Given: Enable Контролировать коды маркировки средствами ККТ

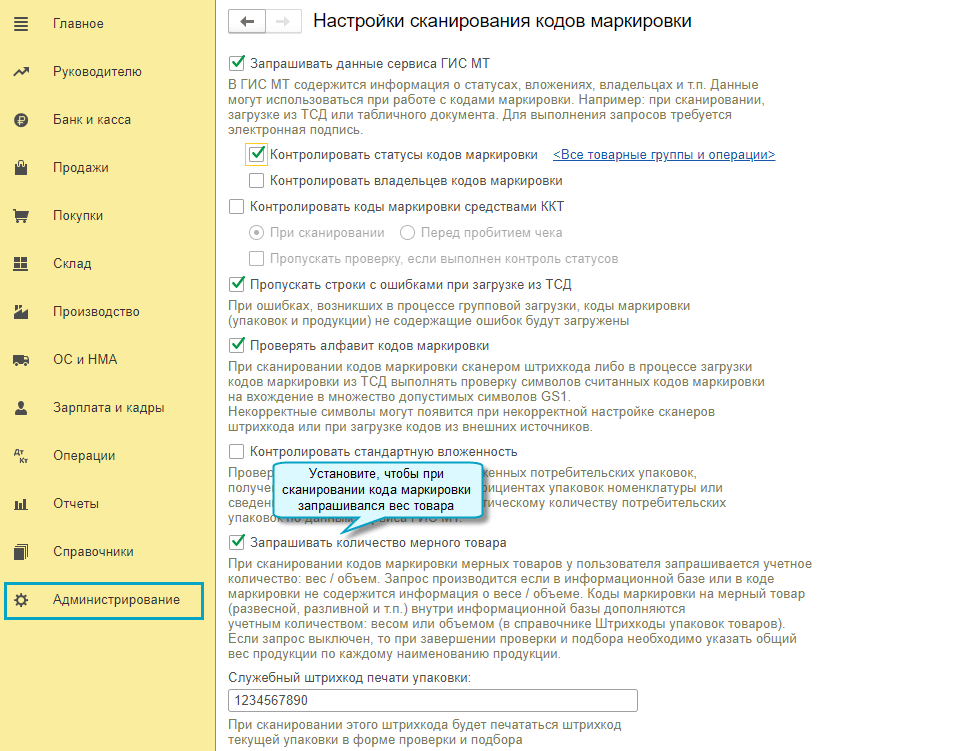Looking at the screenshot, I should tap(236, 207).
